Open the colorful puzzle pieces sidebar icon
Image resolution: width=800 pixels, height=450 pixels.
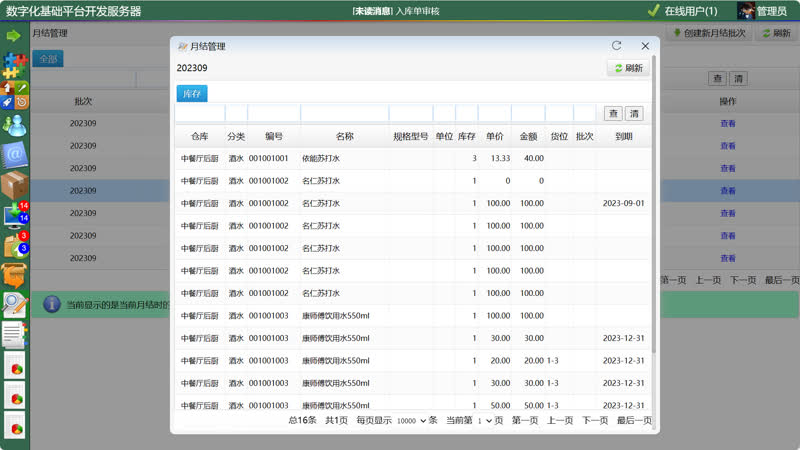tap(14, 66)
